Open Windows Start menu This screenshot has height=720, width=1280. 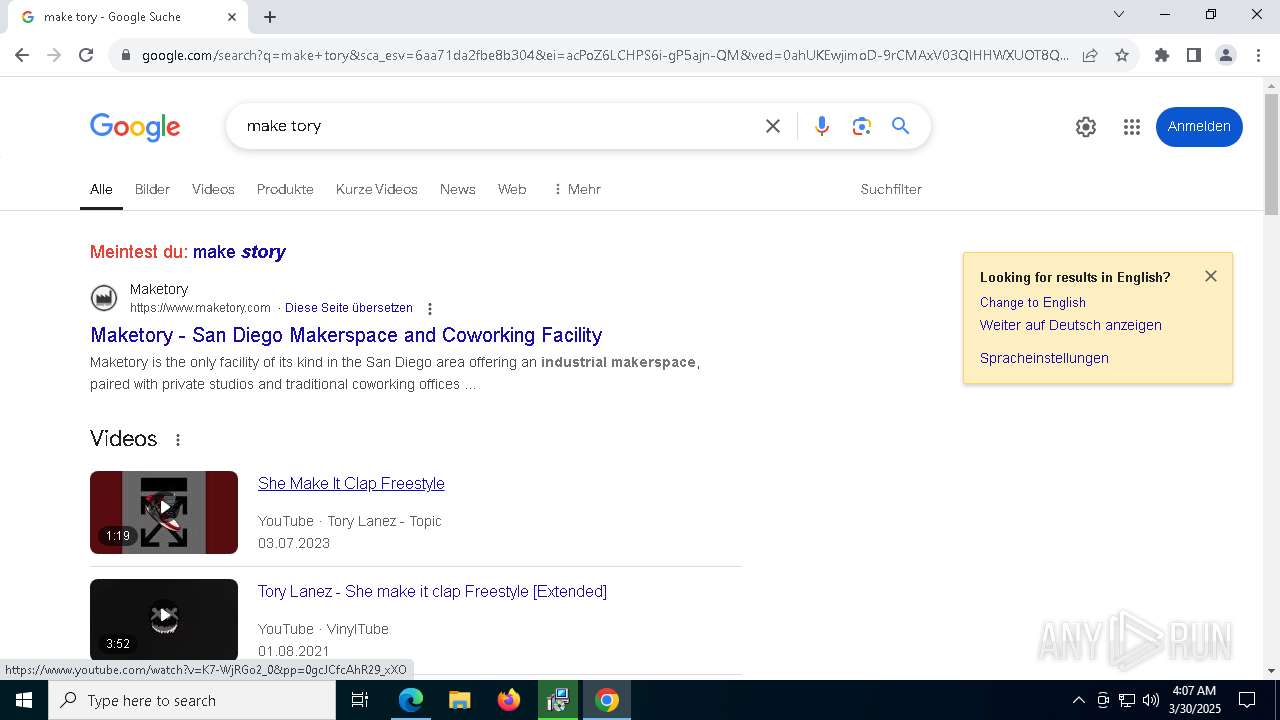24,700
